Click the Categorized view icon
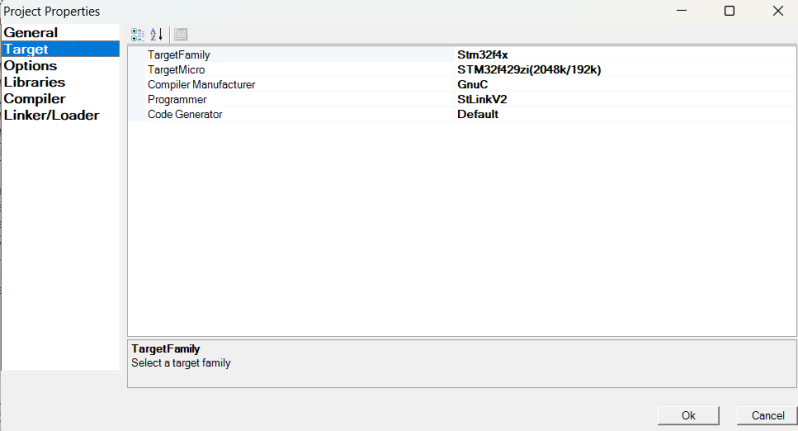This screenshot has width=798, height=431. click(x=138, y=34)
